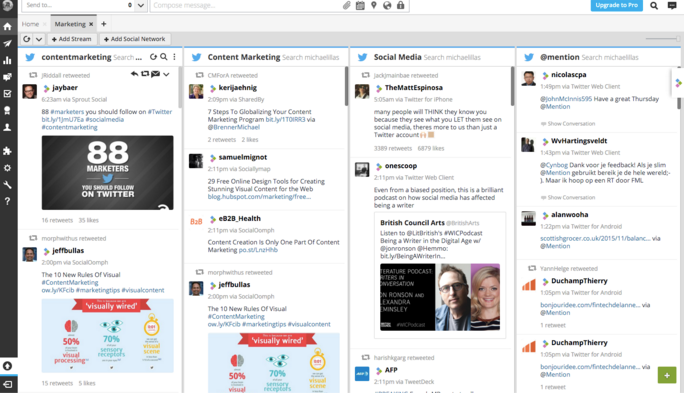Open the bit.ly/1JmU7Ea link in jaybaer tweet
This screenshot has width=684, height=394.
pos(63,120)
